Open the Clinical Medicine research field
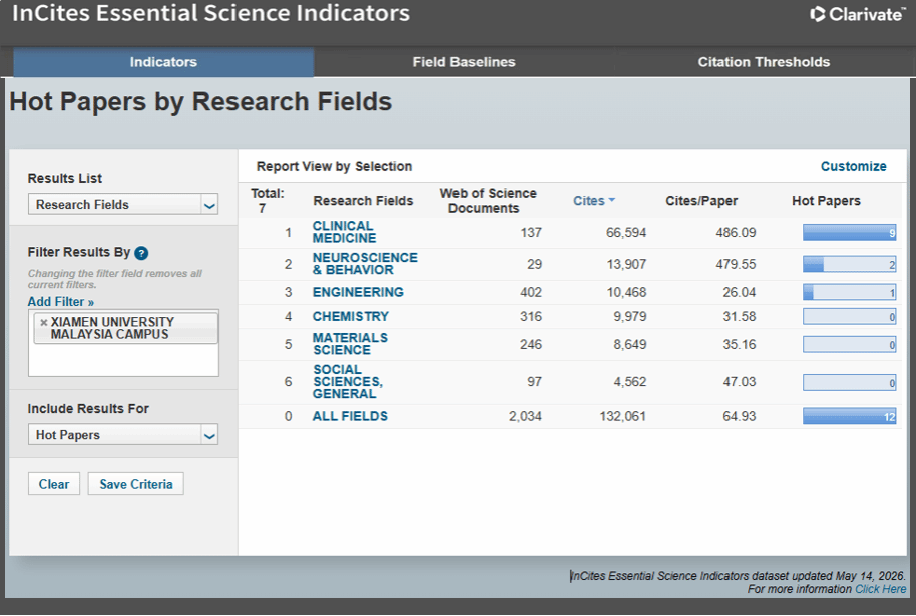The image size is (916, 616). (344, 232)
